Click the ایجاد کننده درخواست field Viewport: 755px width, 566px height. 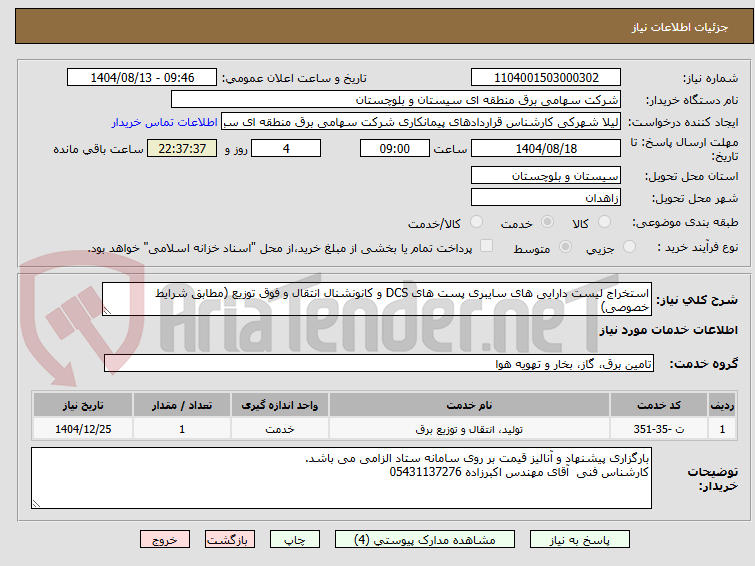[421, 122]
